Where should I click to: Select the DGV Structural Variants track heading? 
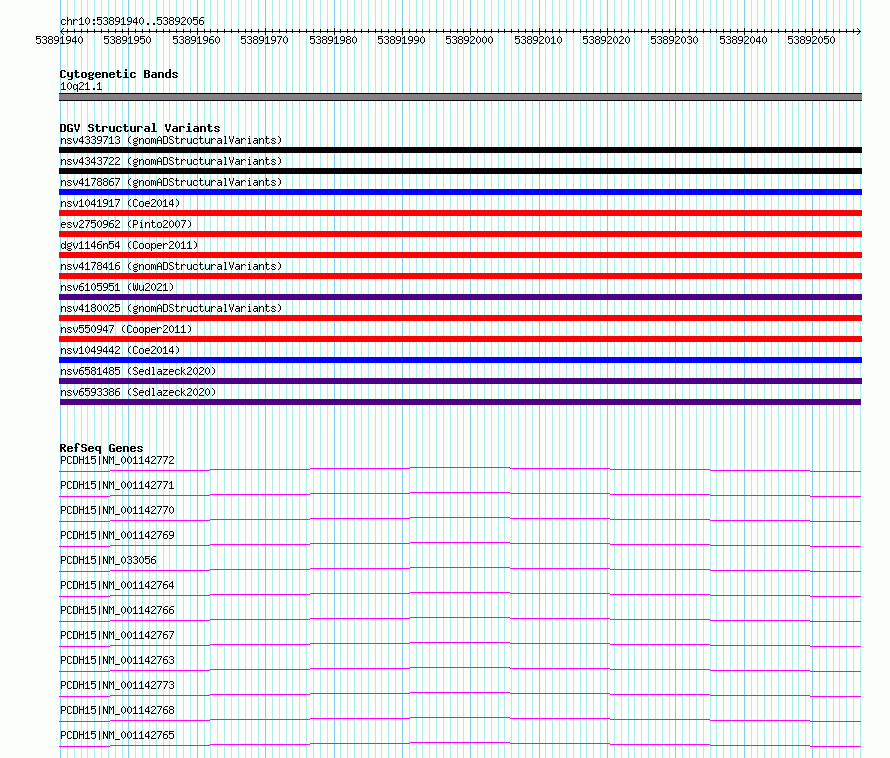140,128
